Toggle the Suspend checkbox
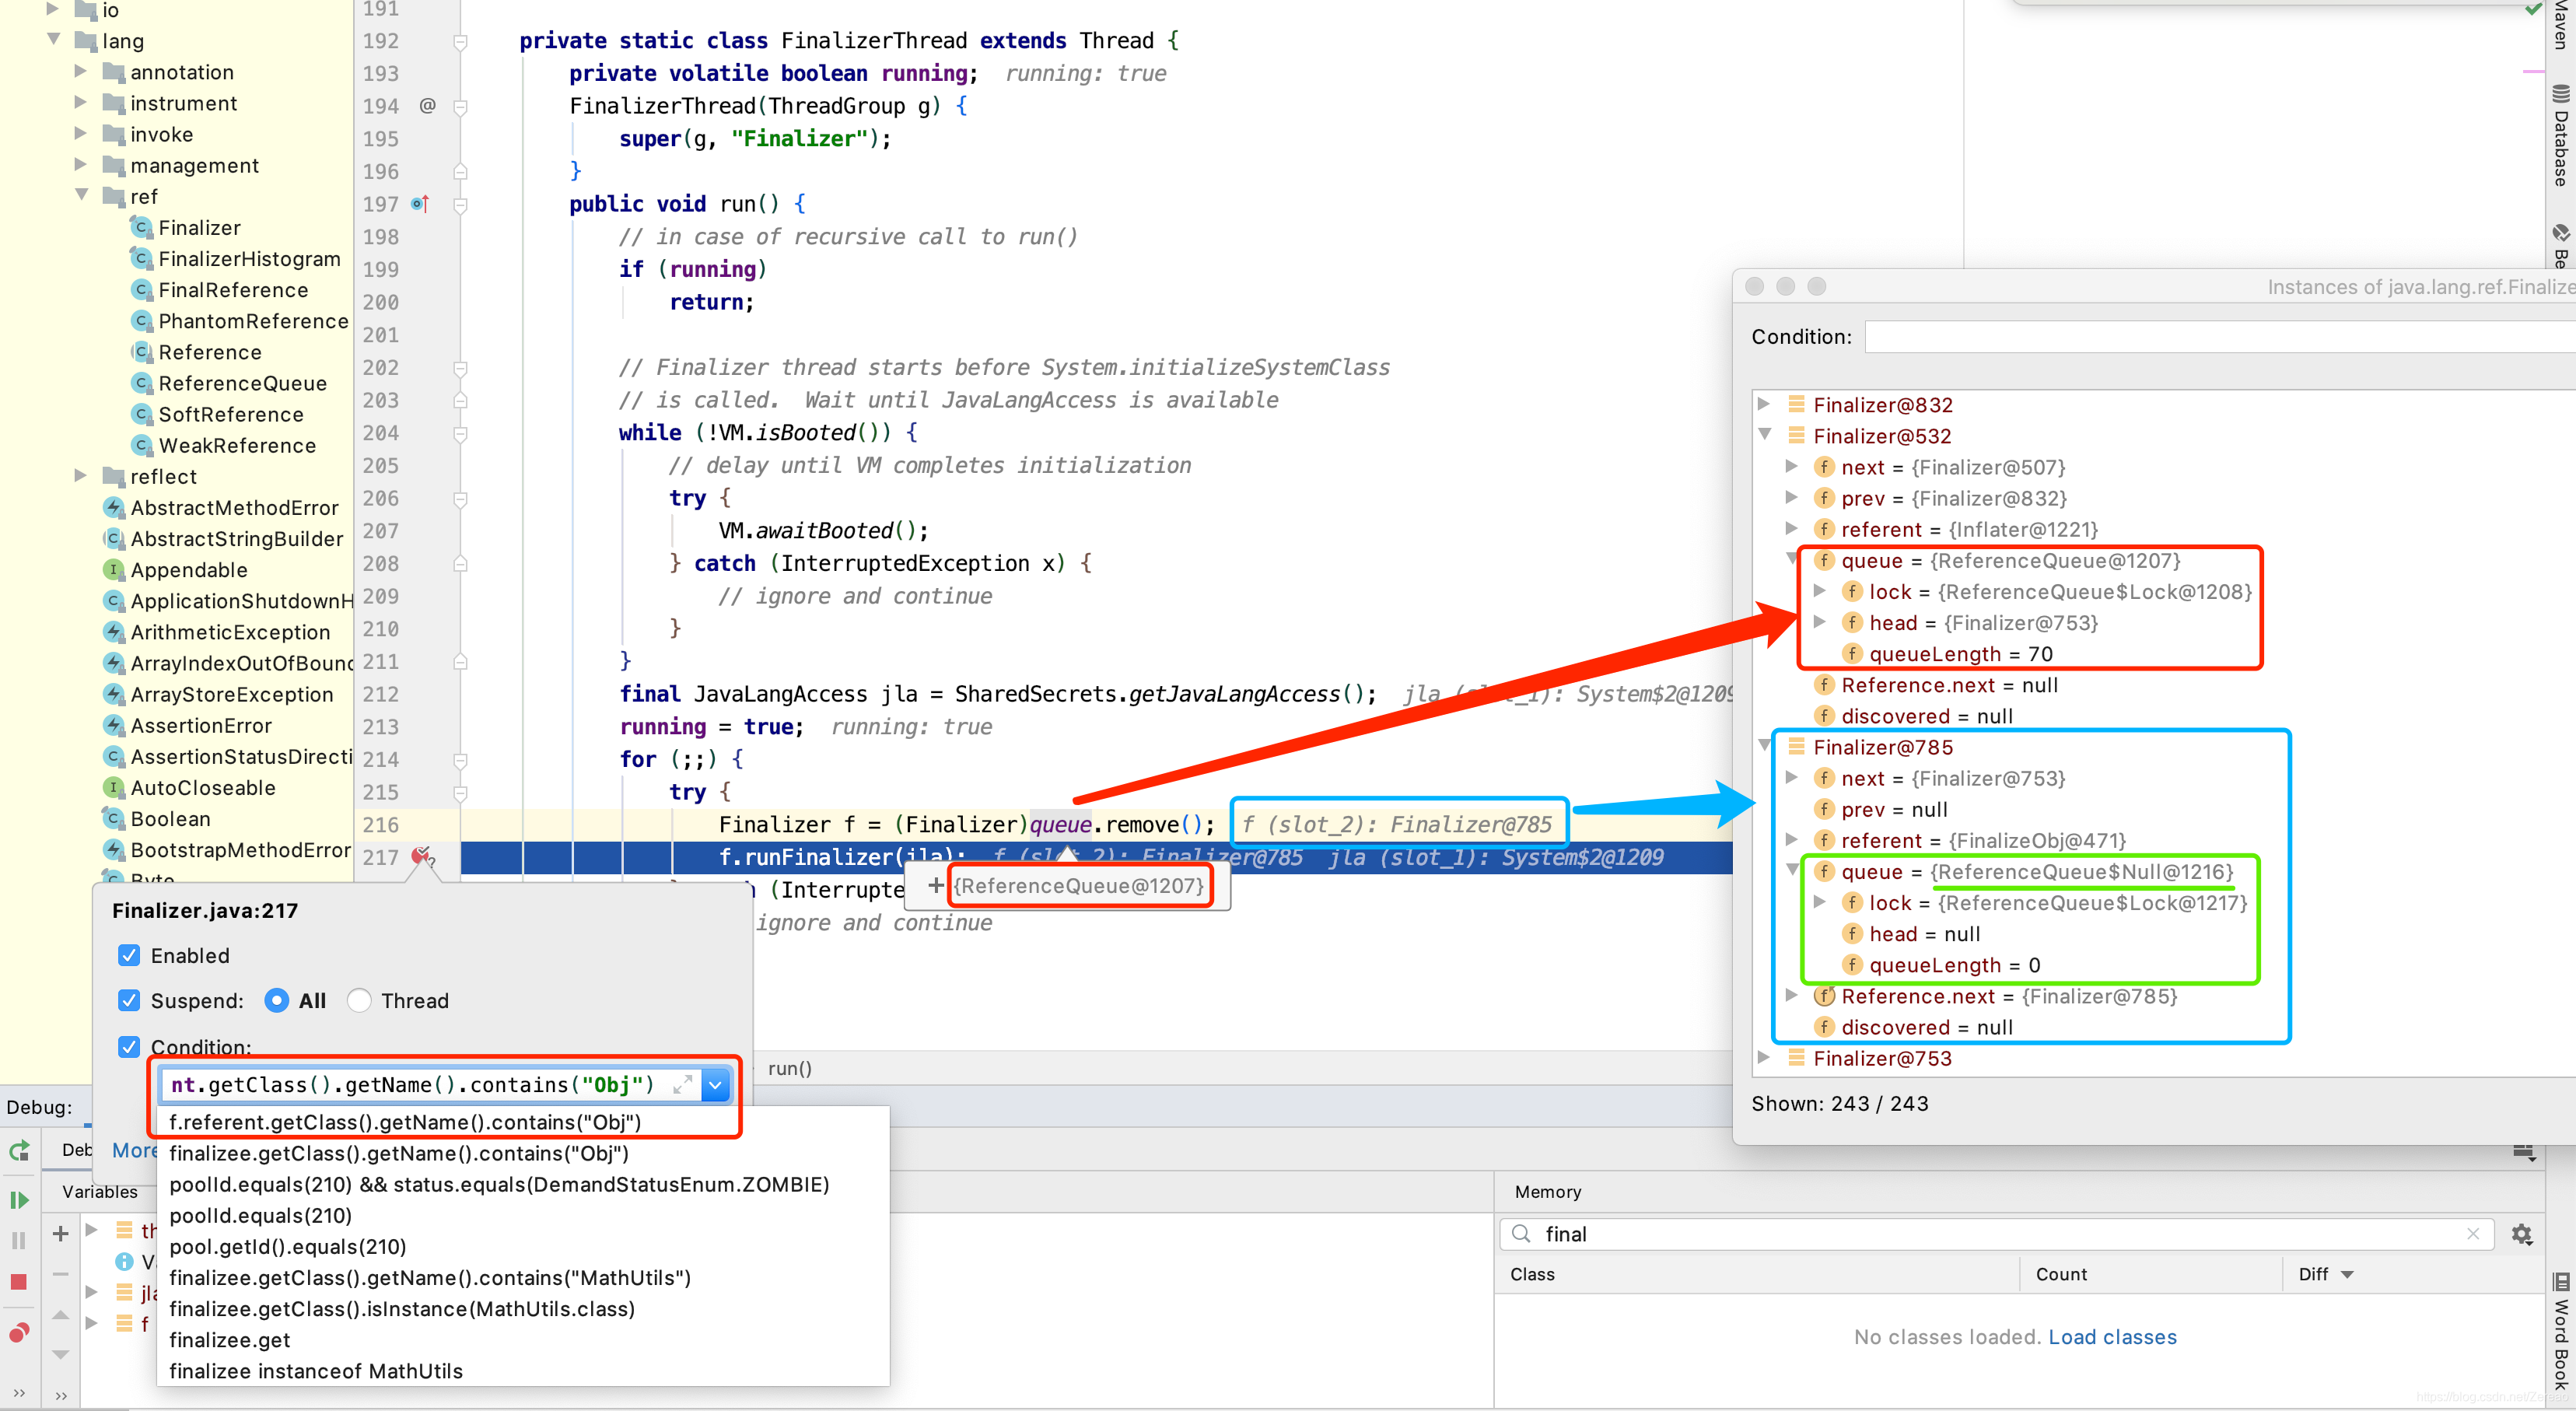Image resolution: width=2576 pixels, height=1411 pixels. (129, 1000)
